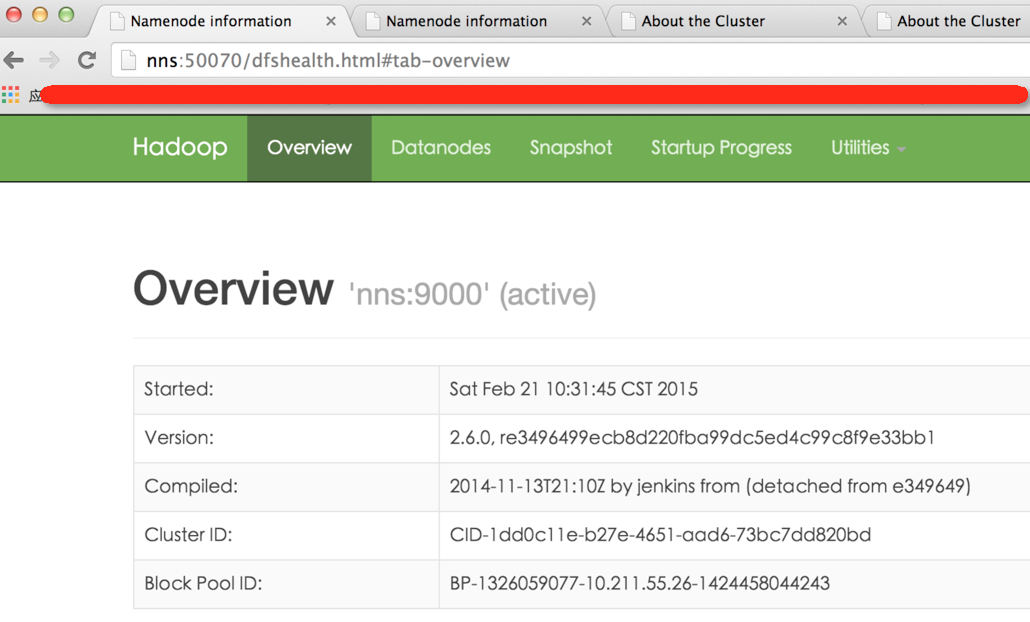
Task: Switch to the second Namenode information tab
Action: [x=466, y=21]
